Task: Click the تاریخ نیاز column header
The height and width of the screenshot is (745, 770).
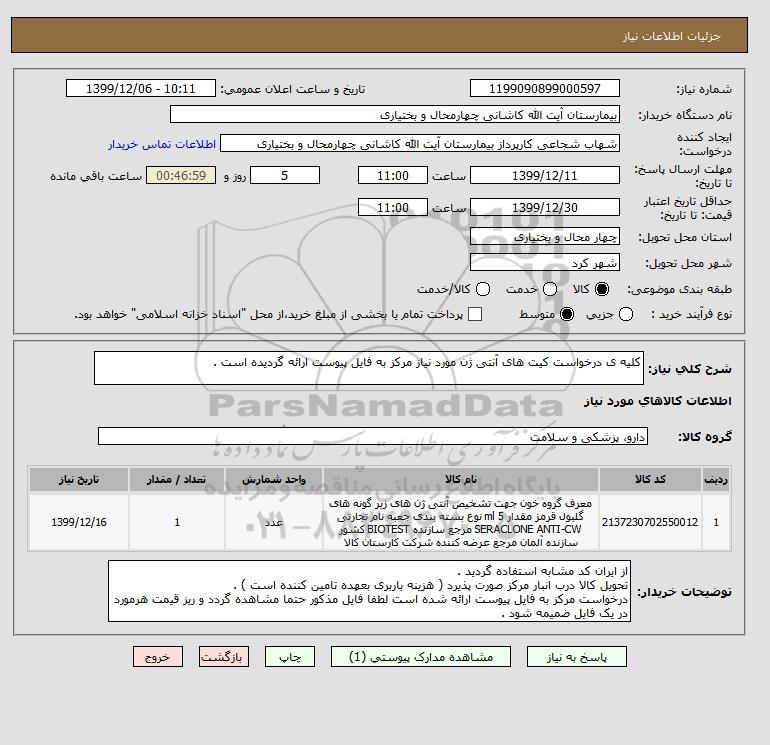Action: pos(79,479)
